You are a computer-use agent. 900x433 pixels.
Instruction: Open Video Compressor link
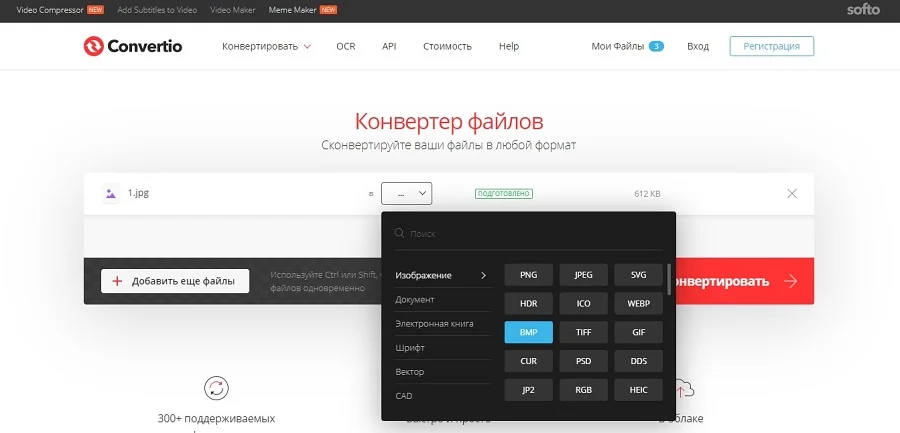(x=51, y=10)
